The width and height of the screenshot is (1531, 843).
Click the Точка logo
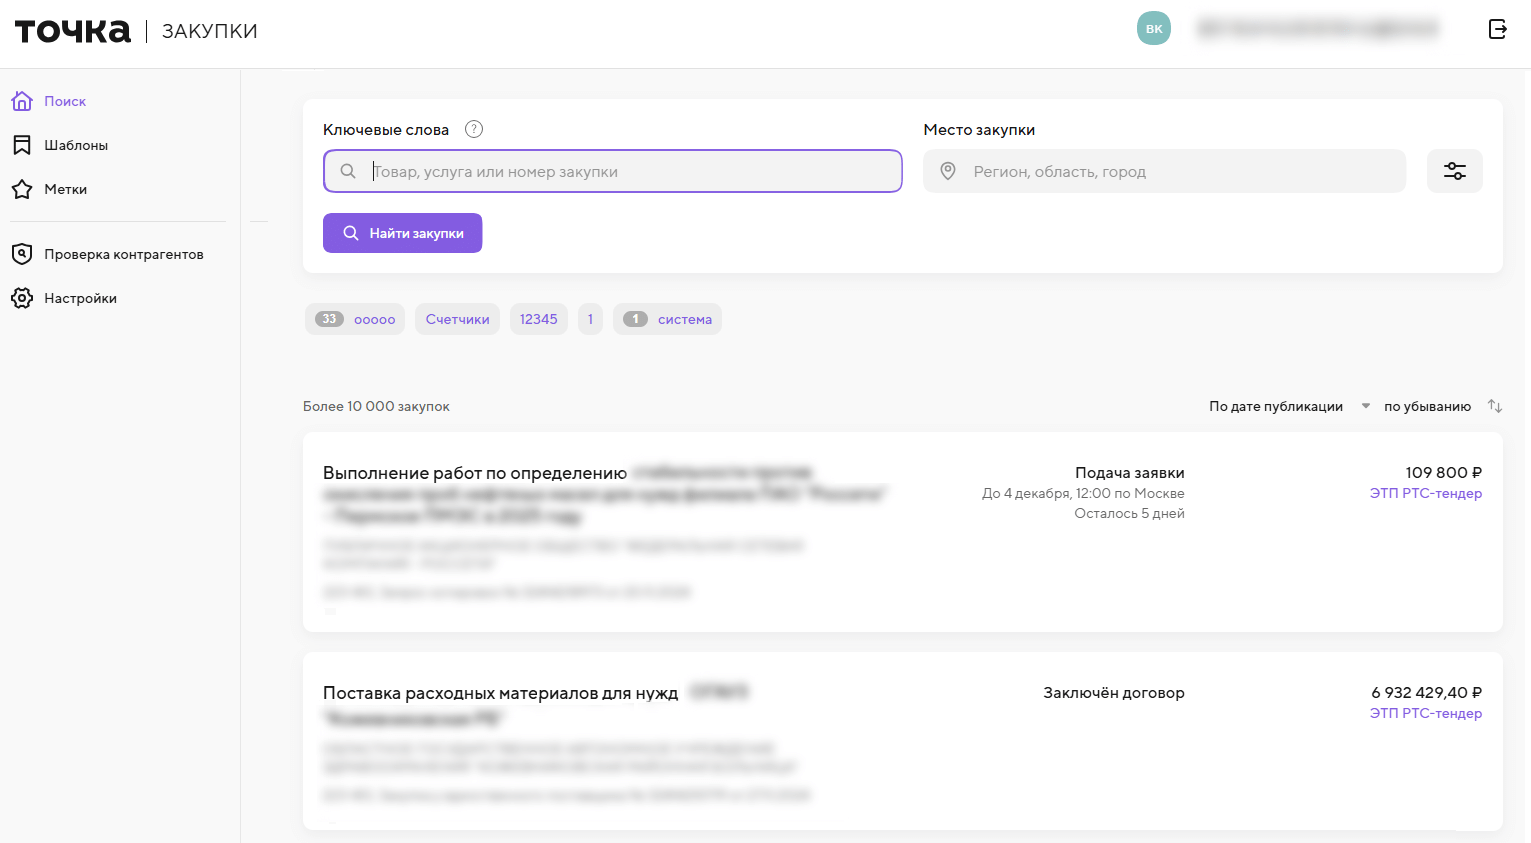[73, 31]
